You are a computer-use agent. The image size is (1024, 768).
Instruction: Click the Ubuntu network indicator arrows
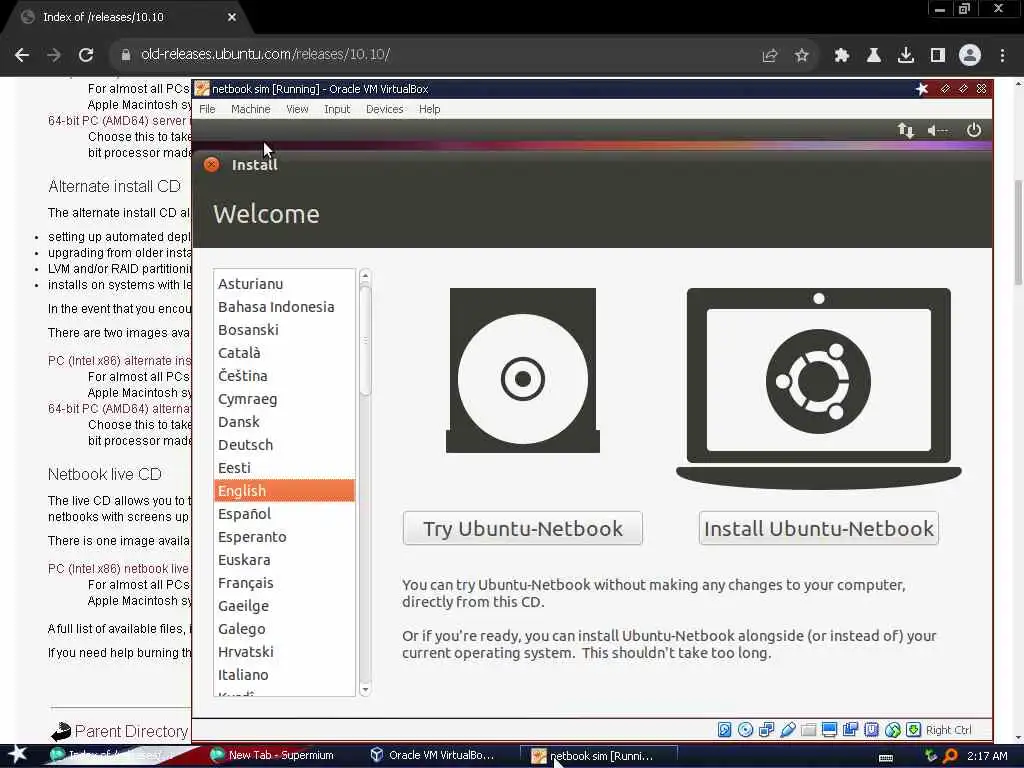coord(905,131)
